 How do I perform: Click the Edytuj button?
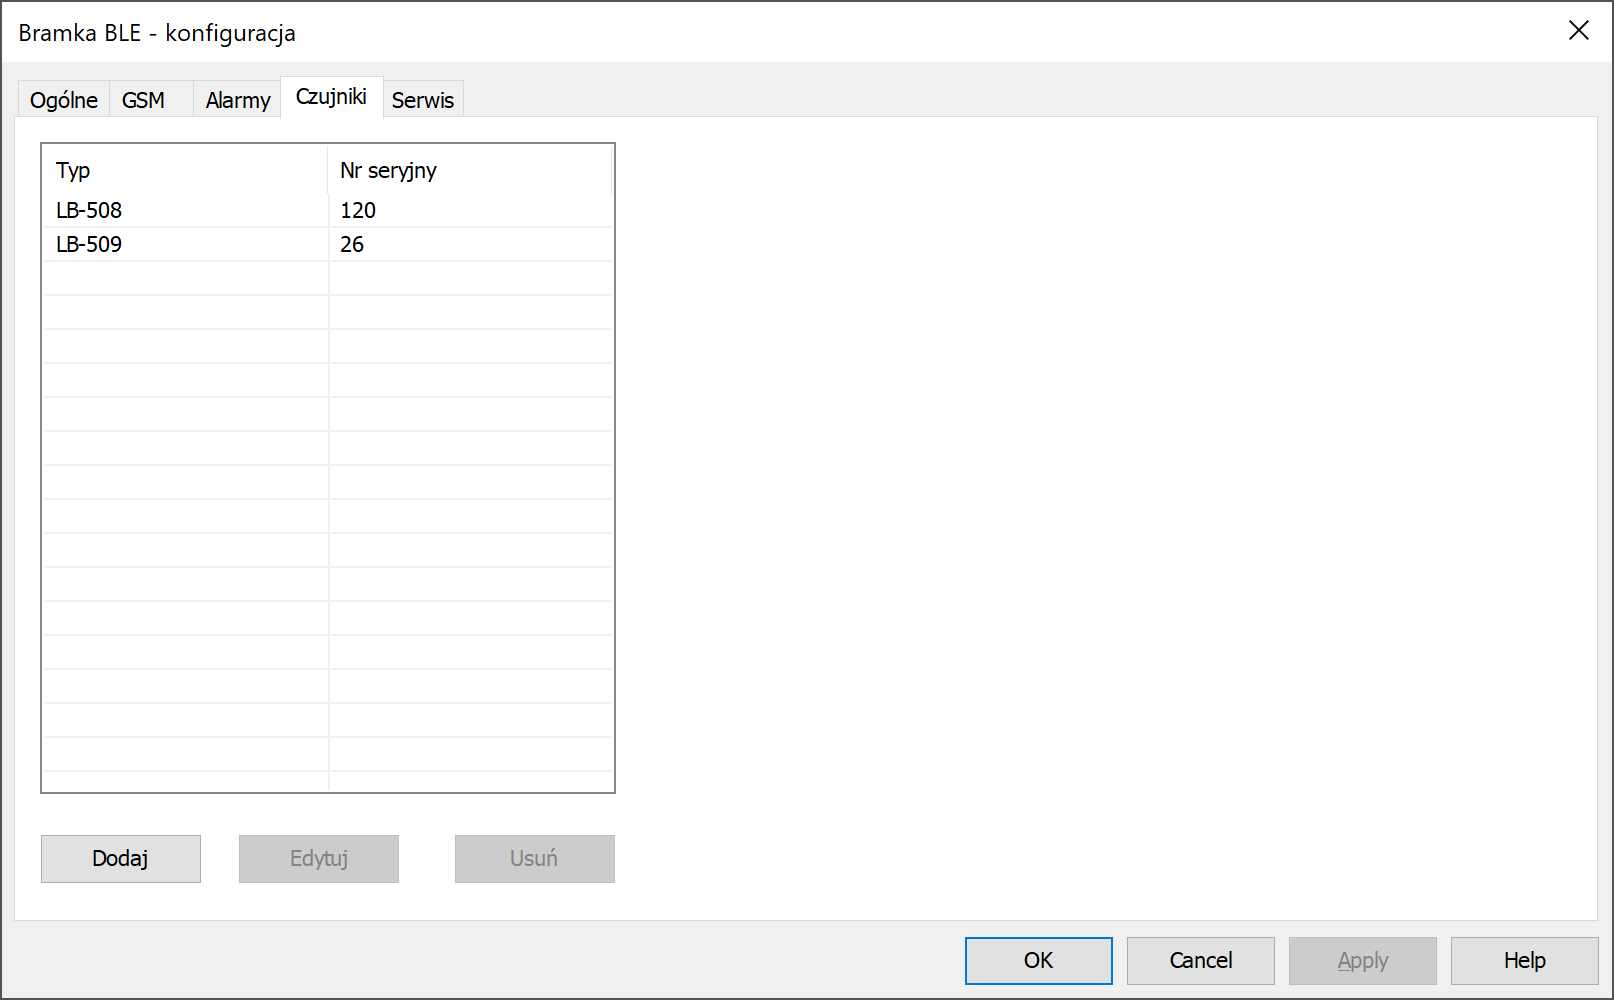click(x=319, y=859)
